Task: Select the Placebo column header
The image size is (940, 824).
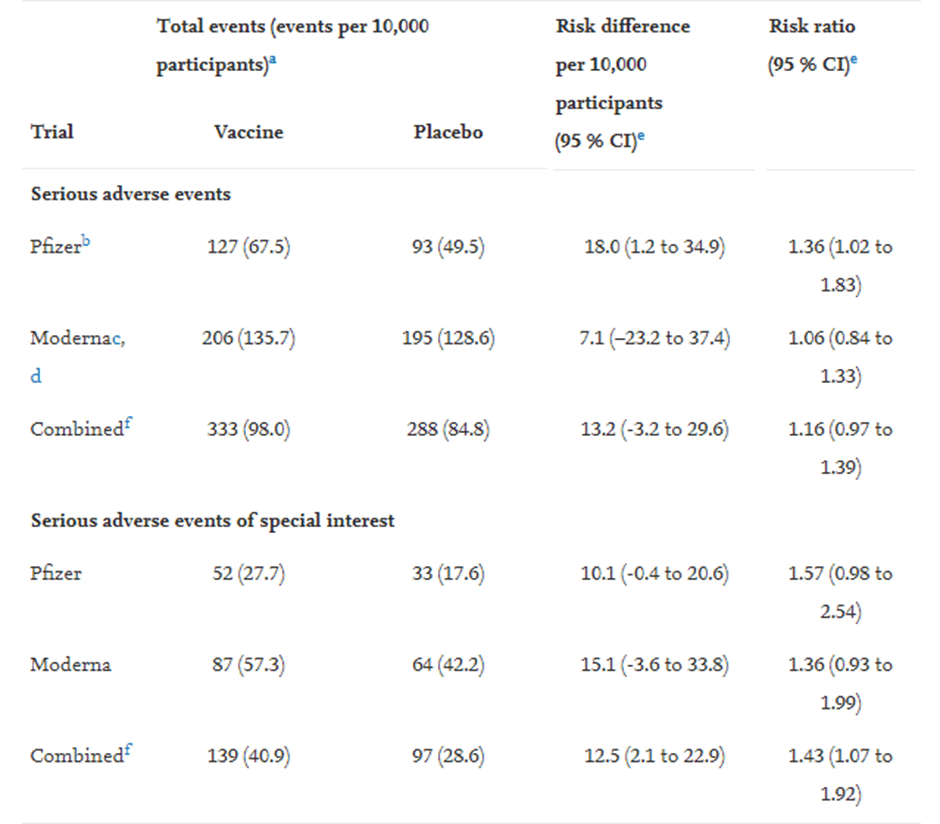Action: [x=448, y=132]
